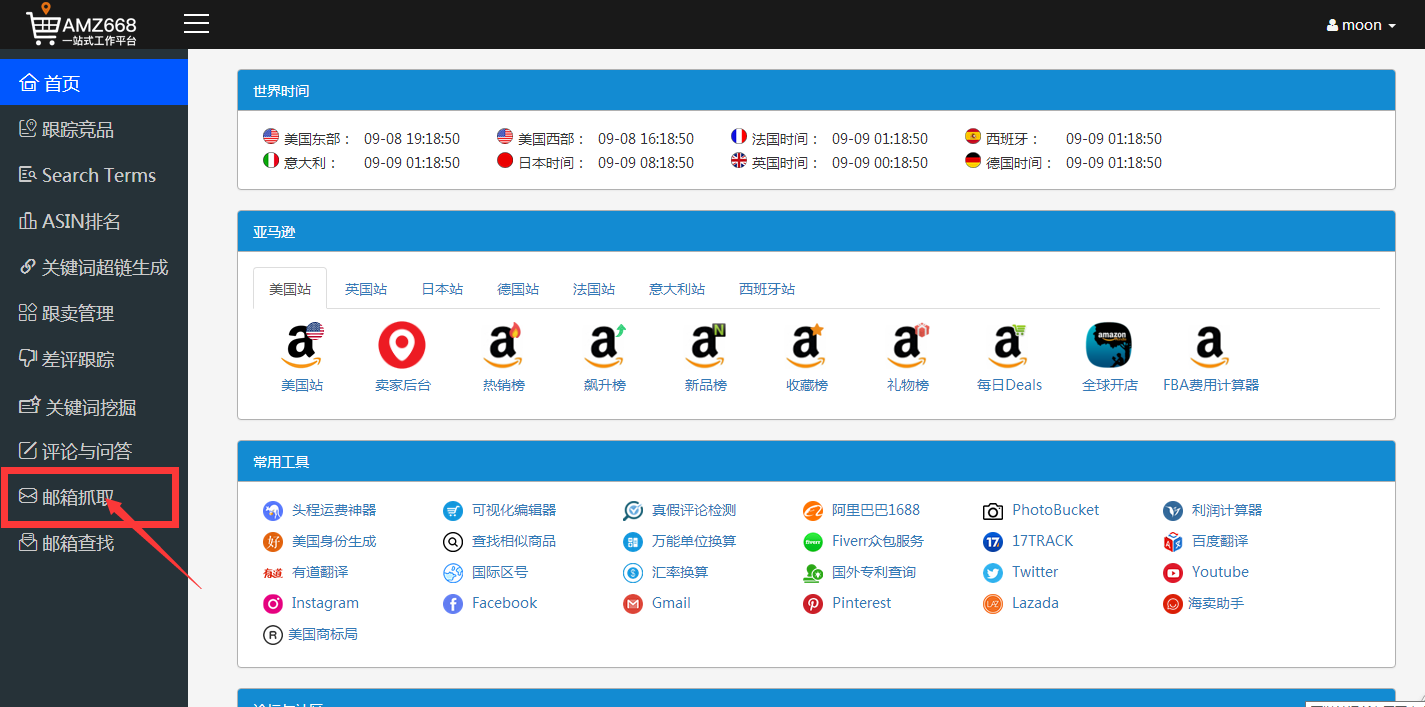Open the 礼物榜 Amazon icon
Image resolution: width=1425 pixels, height=707 pixels.
[908, 345]
